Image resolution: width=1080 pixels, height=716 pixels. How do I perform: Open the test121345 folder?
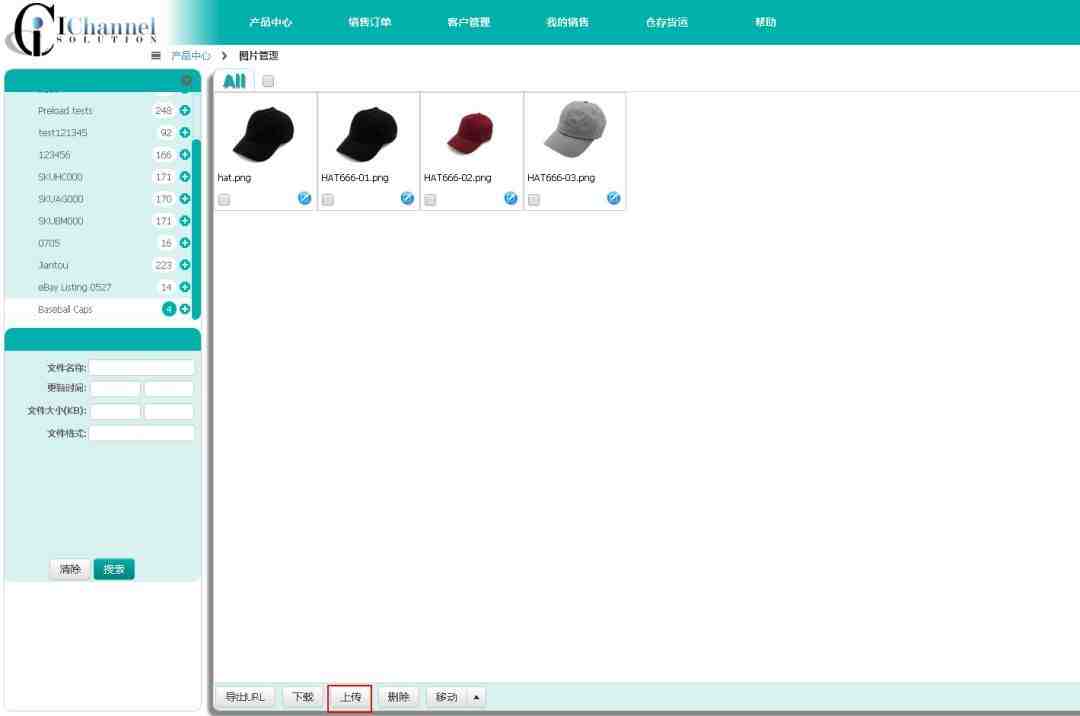point(63,133)
